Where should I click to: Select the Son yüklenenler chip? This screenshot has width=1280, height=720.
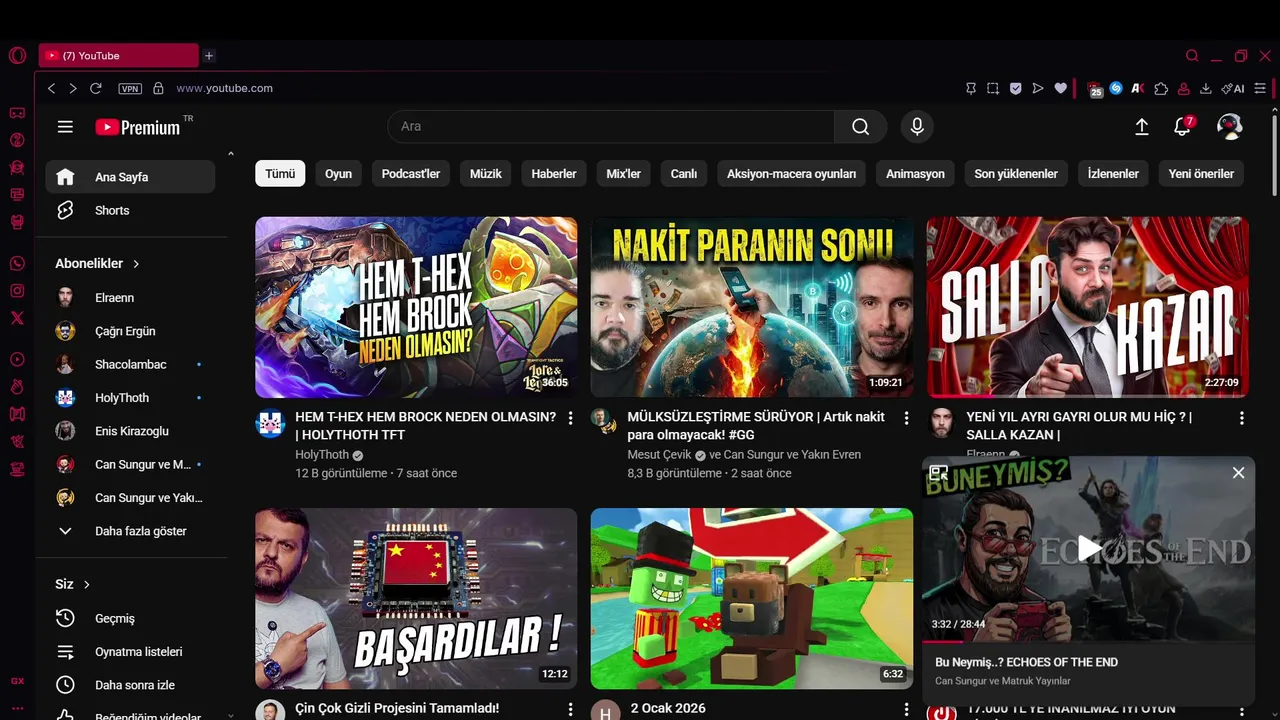[1016, 174]
